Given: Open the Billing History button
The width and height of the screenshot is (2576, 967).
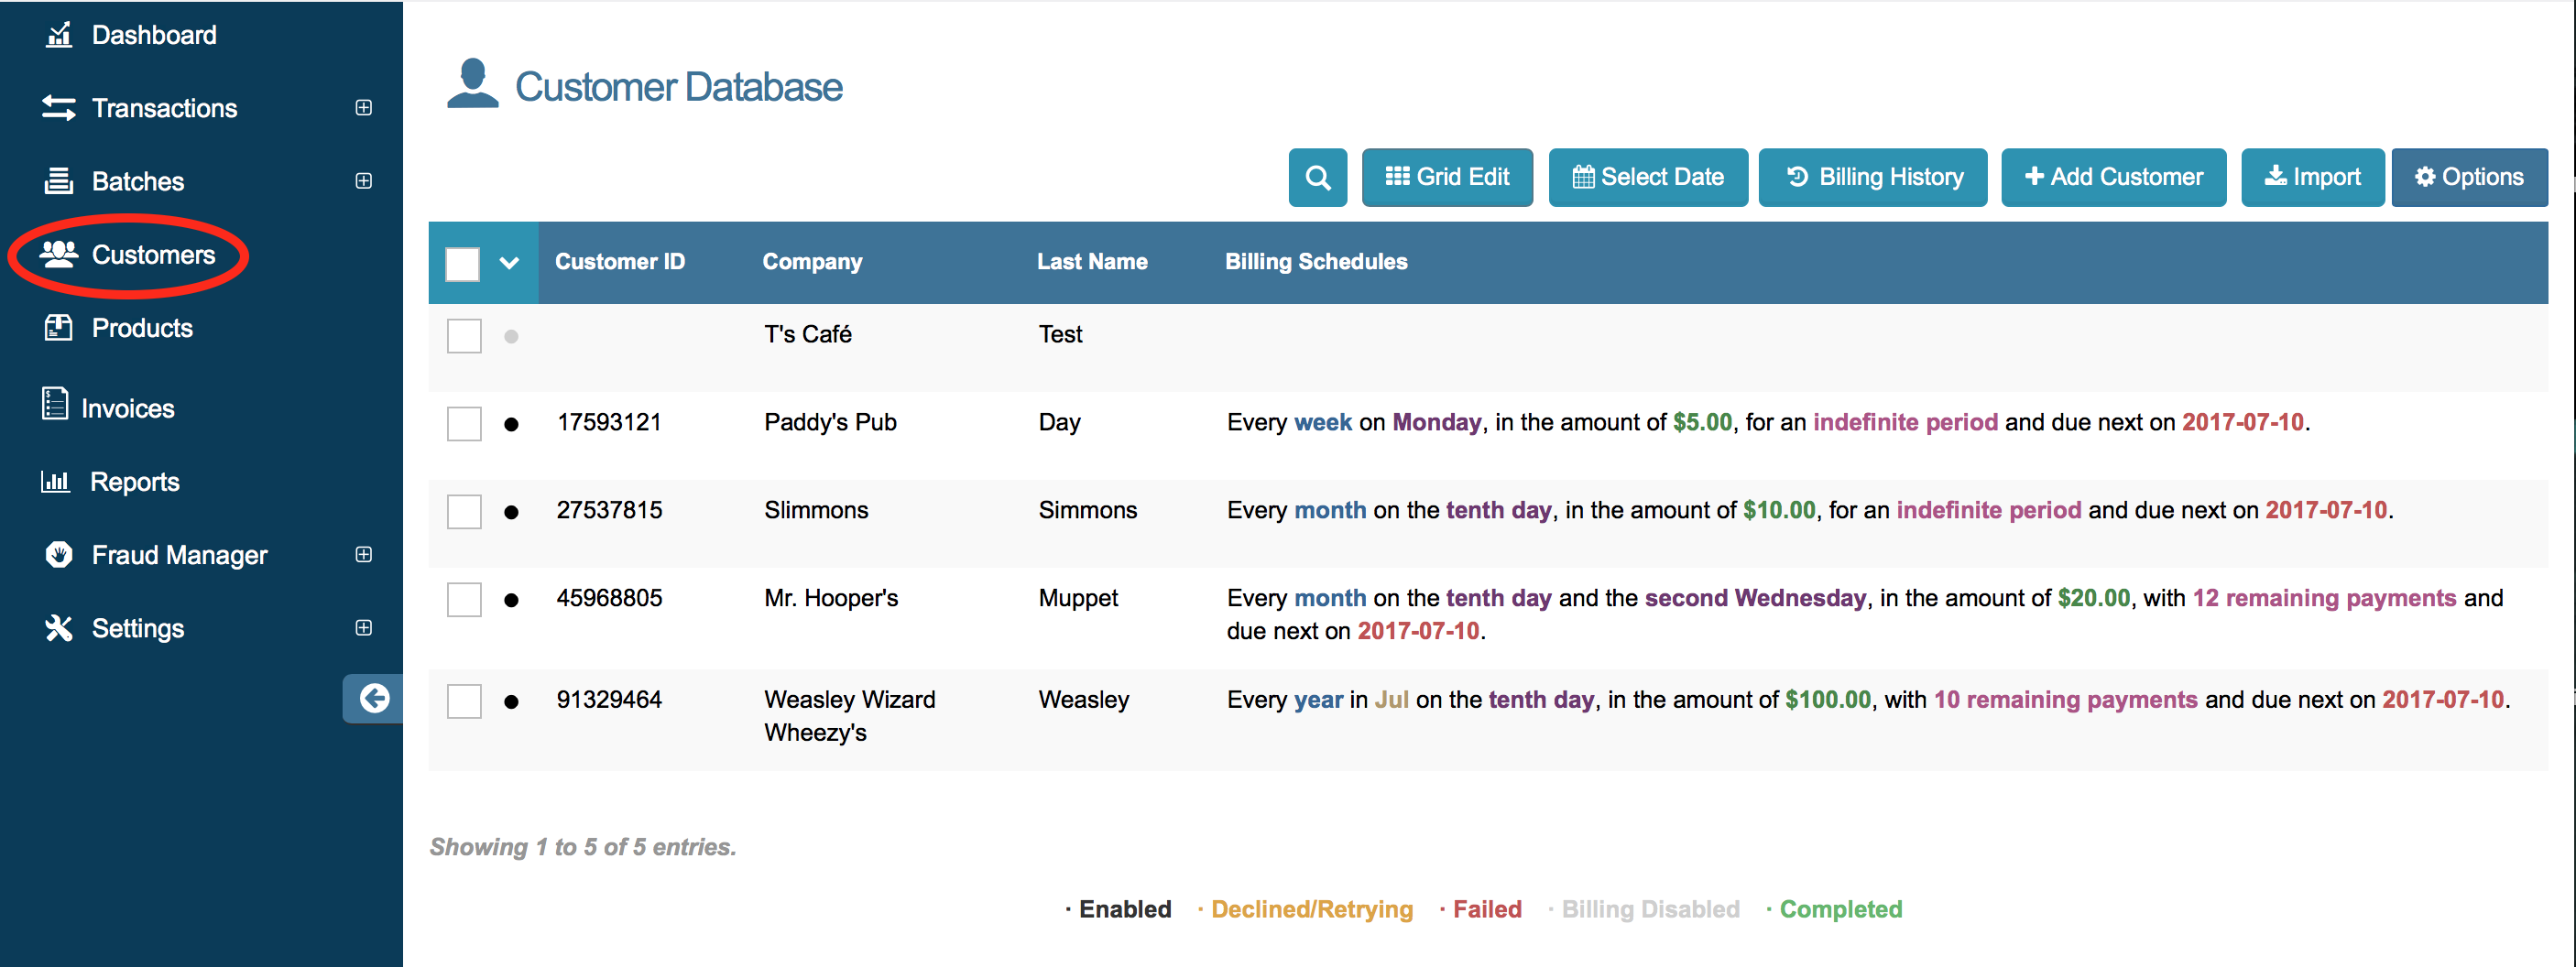Looking at the screenshot, I should point(1872,178).
